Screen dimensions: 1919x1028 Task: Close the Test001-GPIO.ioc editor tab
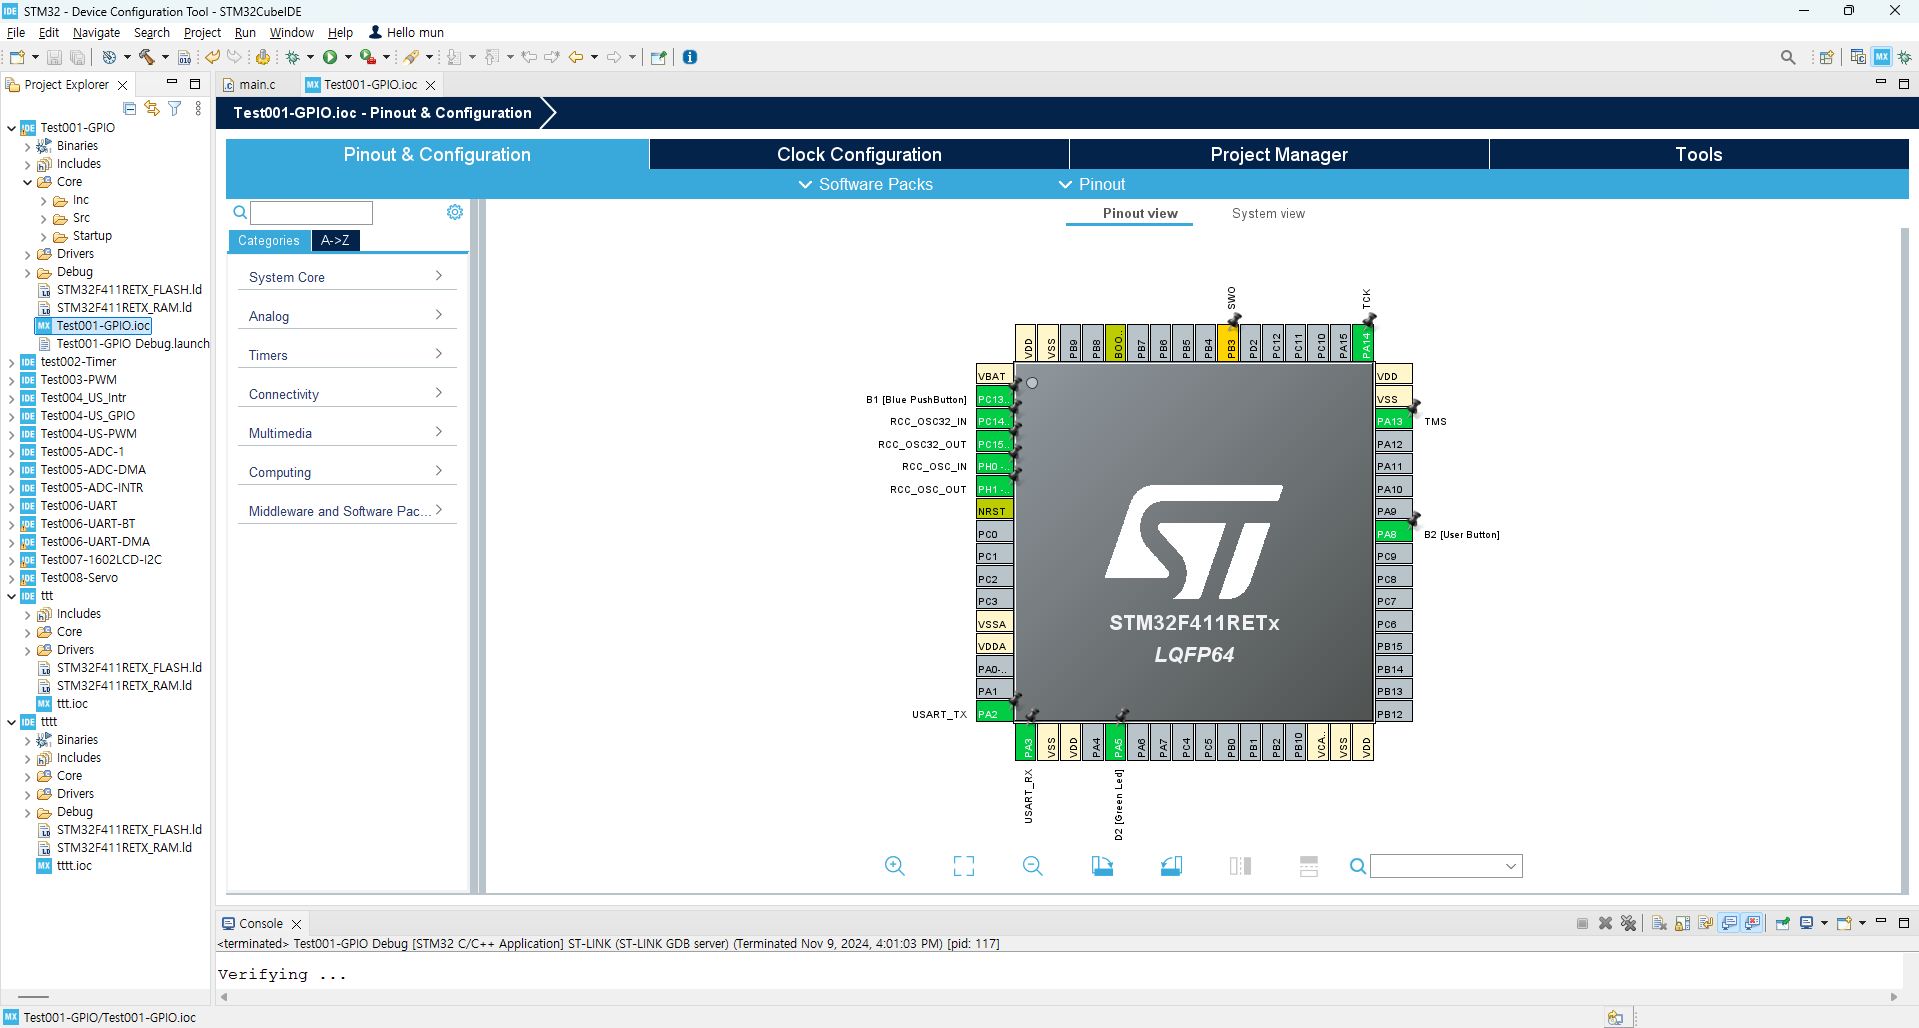(431, 85)
